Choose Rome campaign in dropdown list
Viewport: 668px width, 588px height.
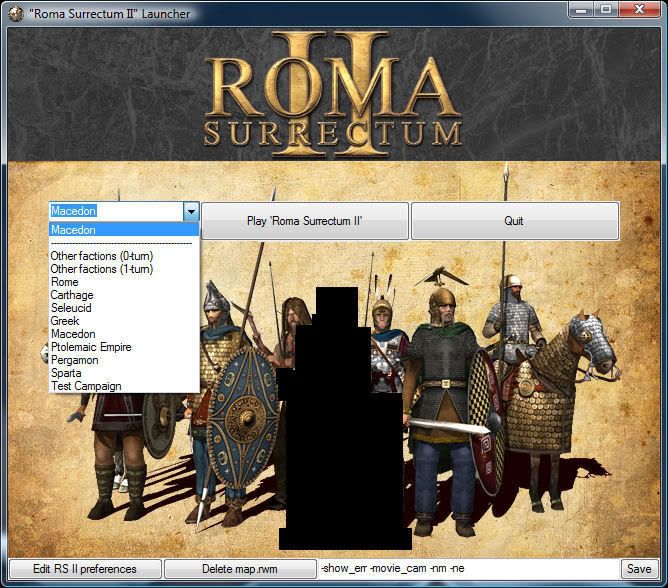(x=65, y=282)
